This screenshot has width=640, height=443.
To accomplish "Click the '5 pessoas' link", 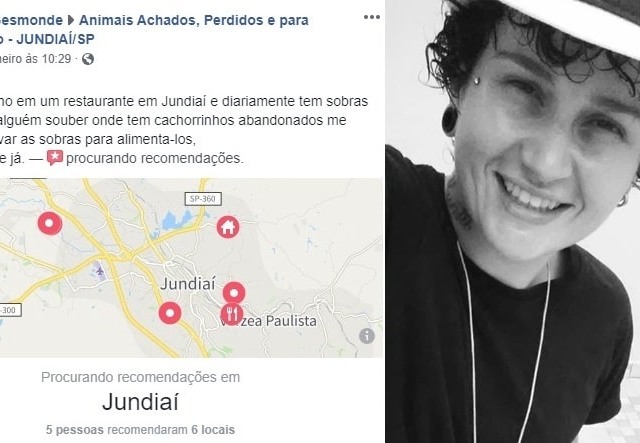I will click(x=75, y=430).
